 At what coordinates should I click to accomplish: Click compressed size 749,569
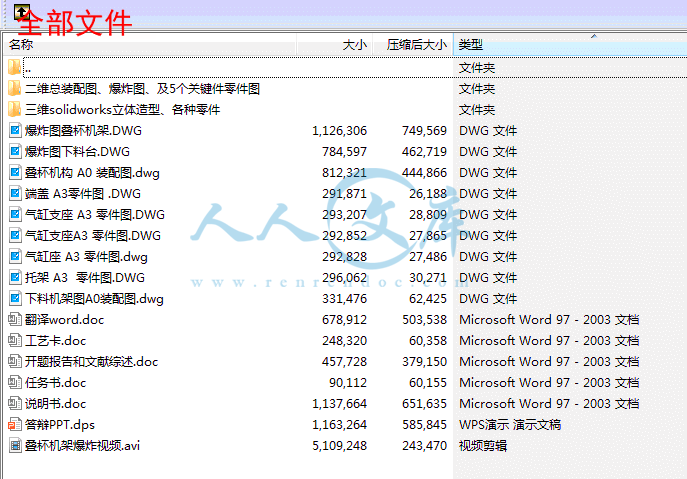424,131
